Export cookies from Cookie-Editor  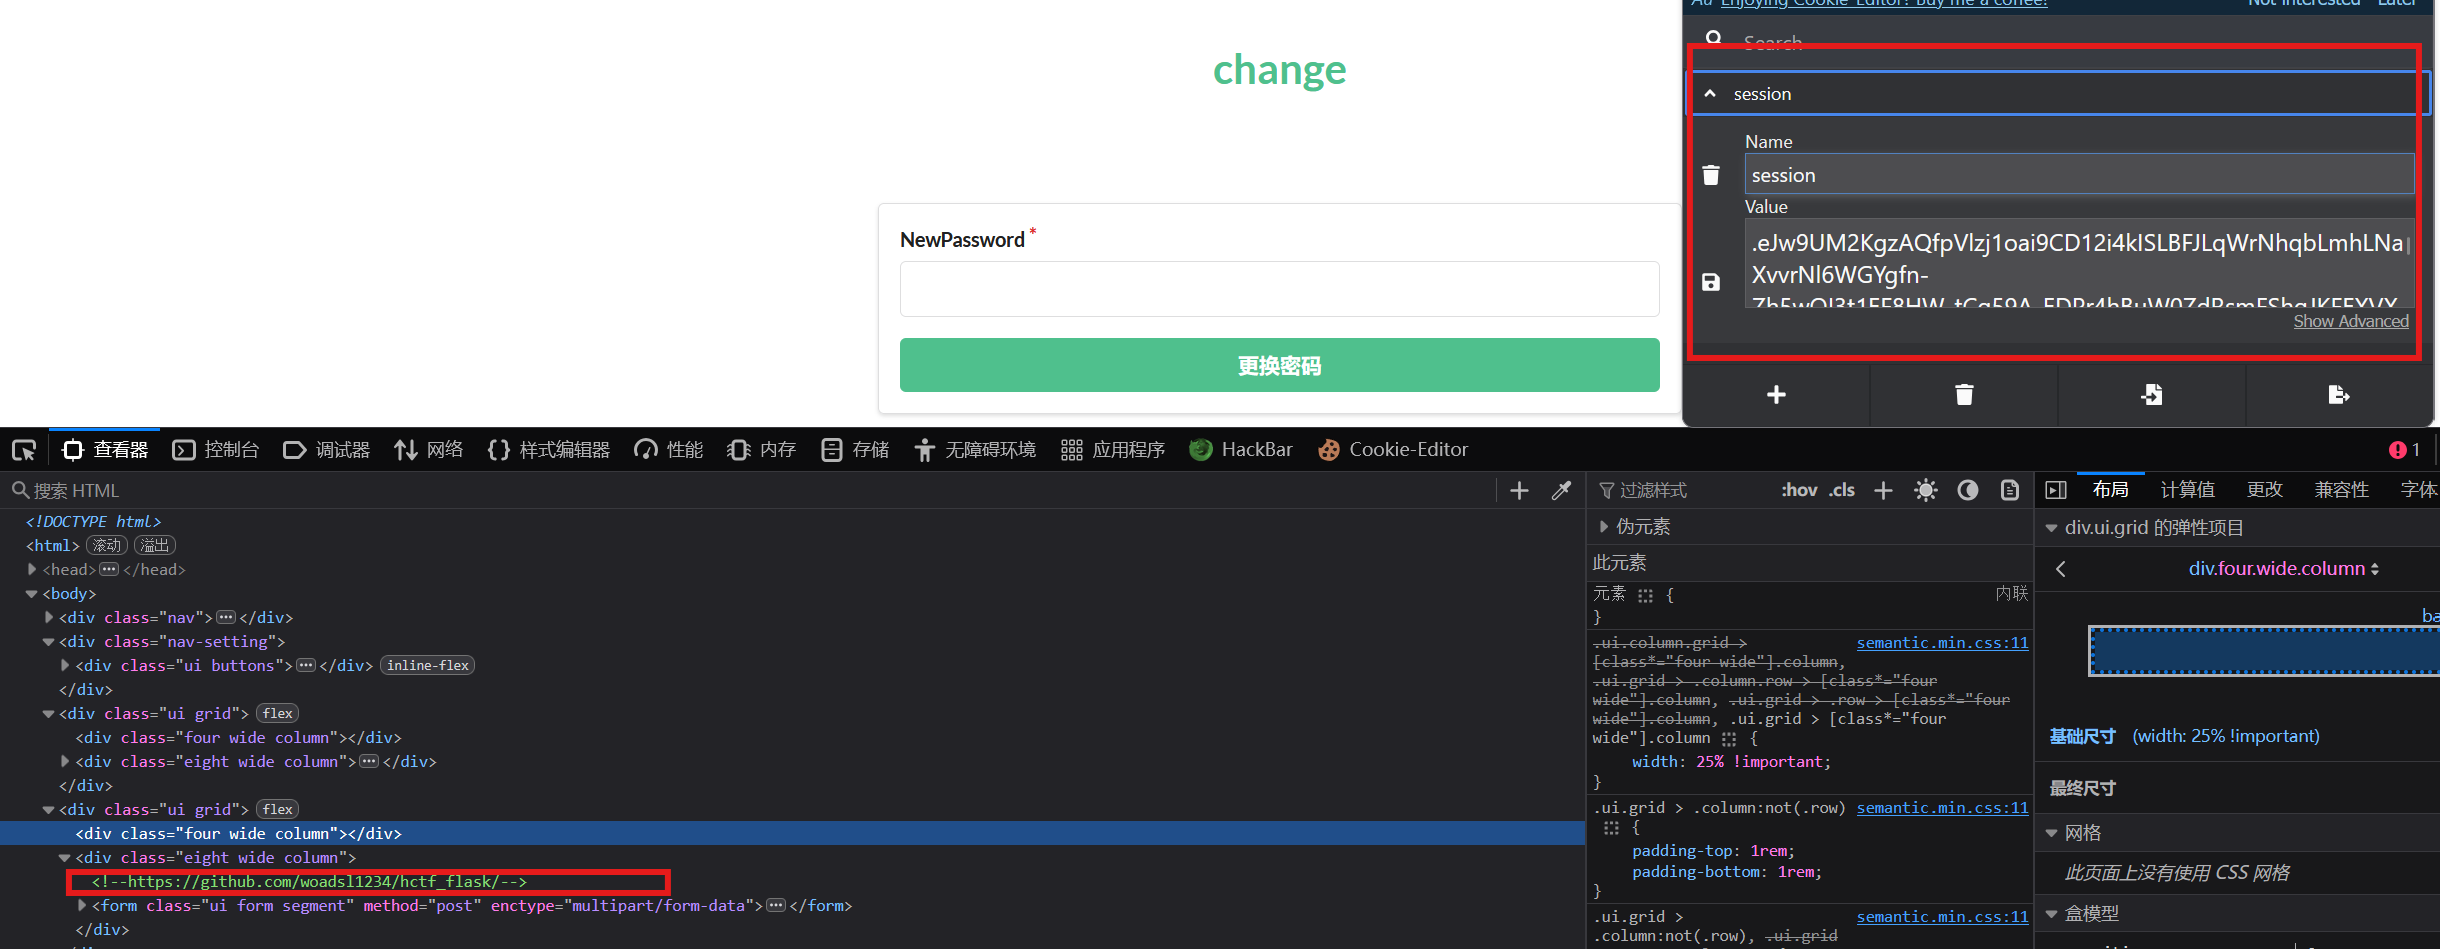click(x=2339, y=395)
